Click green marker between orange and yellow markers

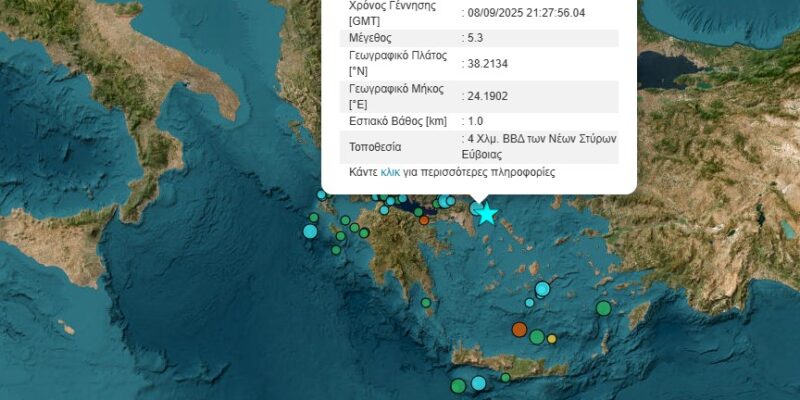(537, 336)
